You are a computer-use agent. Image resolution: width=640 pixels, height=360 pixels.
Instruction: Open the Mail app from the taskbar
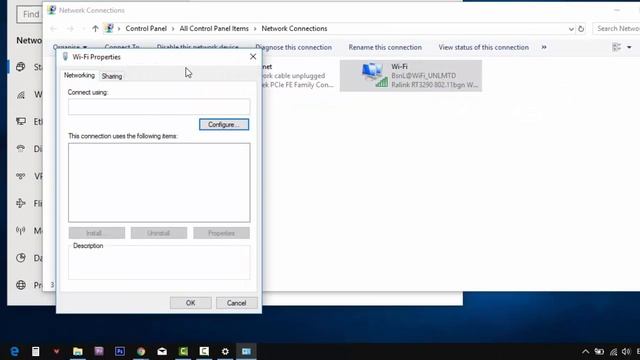(x=162, y=351)
